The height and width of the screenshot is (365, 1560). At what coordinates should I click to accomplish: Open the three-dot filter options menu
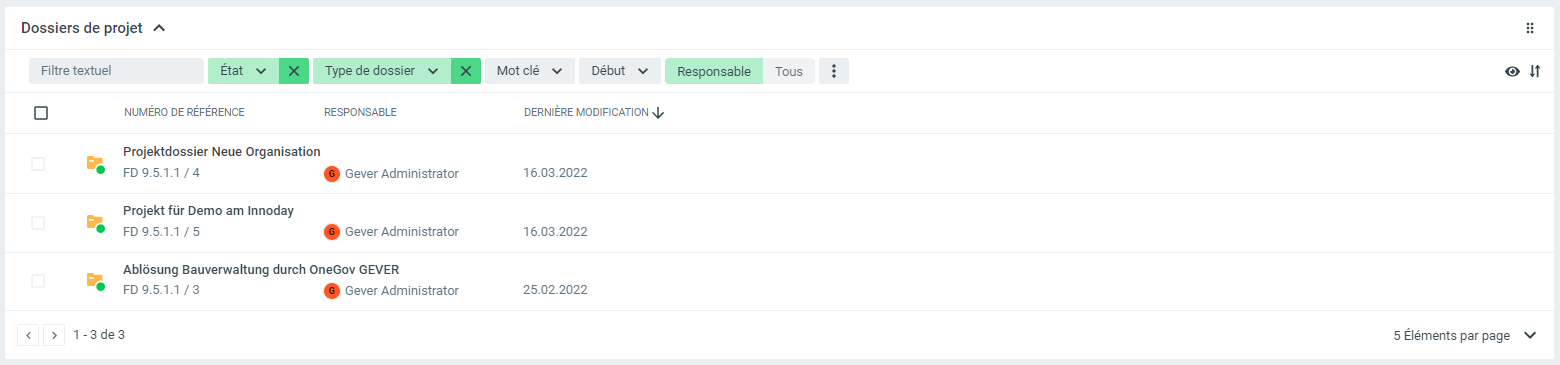point(834,71)
